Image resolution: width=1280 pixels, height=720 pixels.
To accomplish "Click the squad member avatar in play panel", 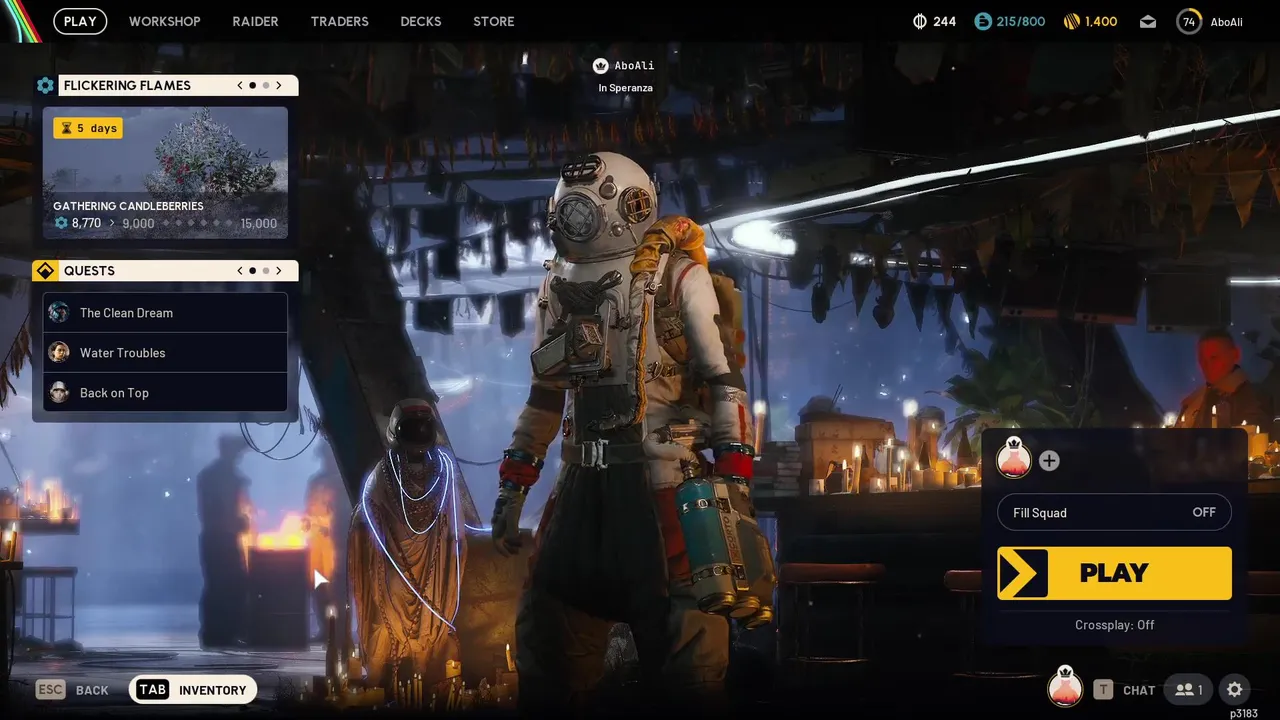I will pyautogui.click(x=1014, y=460).
